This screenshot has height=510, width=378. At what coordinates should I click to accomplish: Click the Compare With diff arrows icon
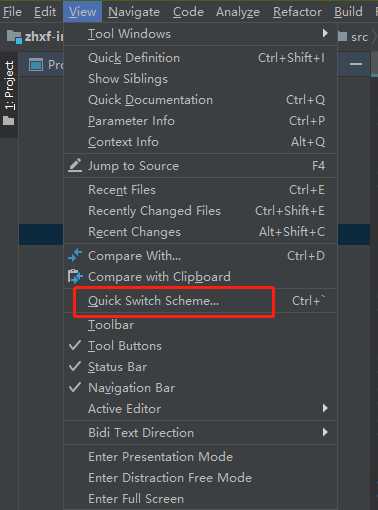pos(75,256)
